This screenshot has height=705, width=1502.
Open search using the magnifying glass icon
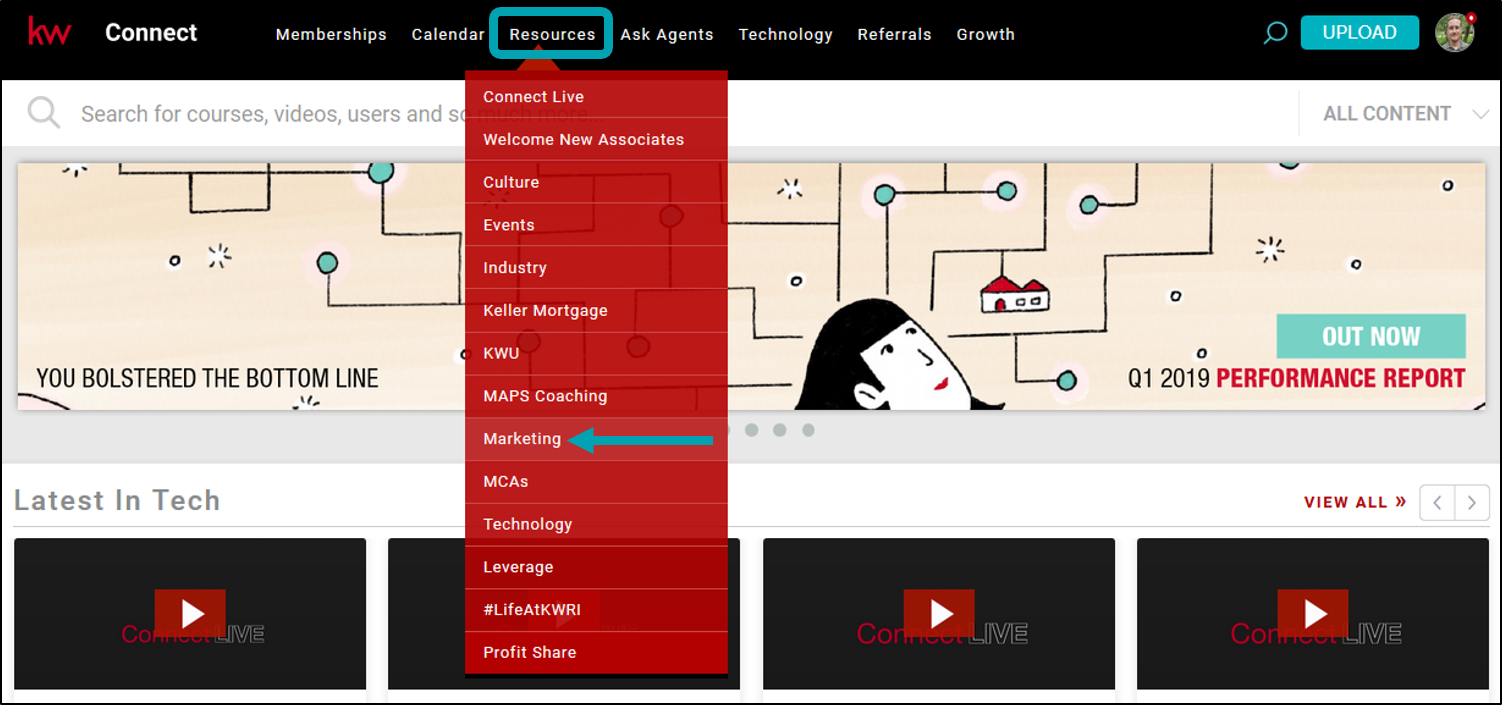coord(1274,32)
